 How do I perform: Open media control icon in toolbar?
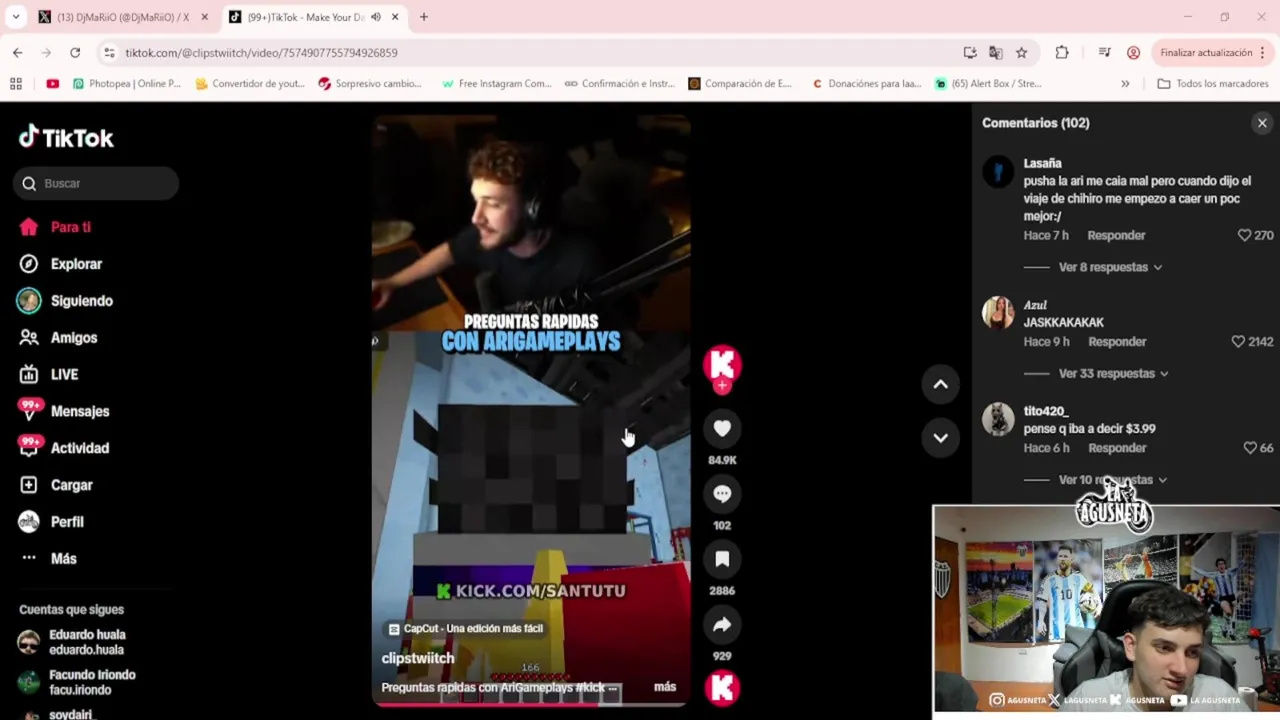[1104, 52]
